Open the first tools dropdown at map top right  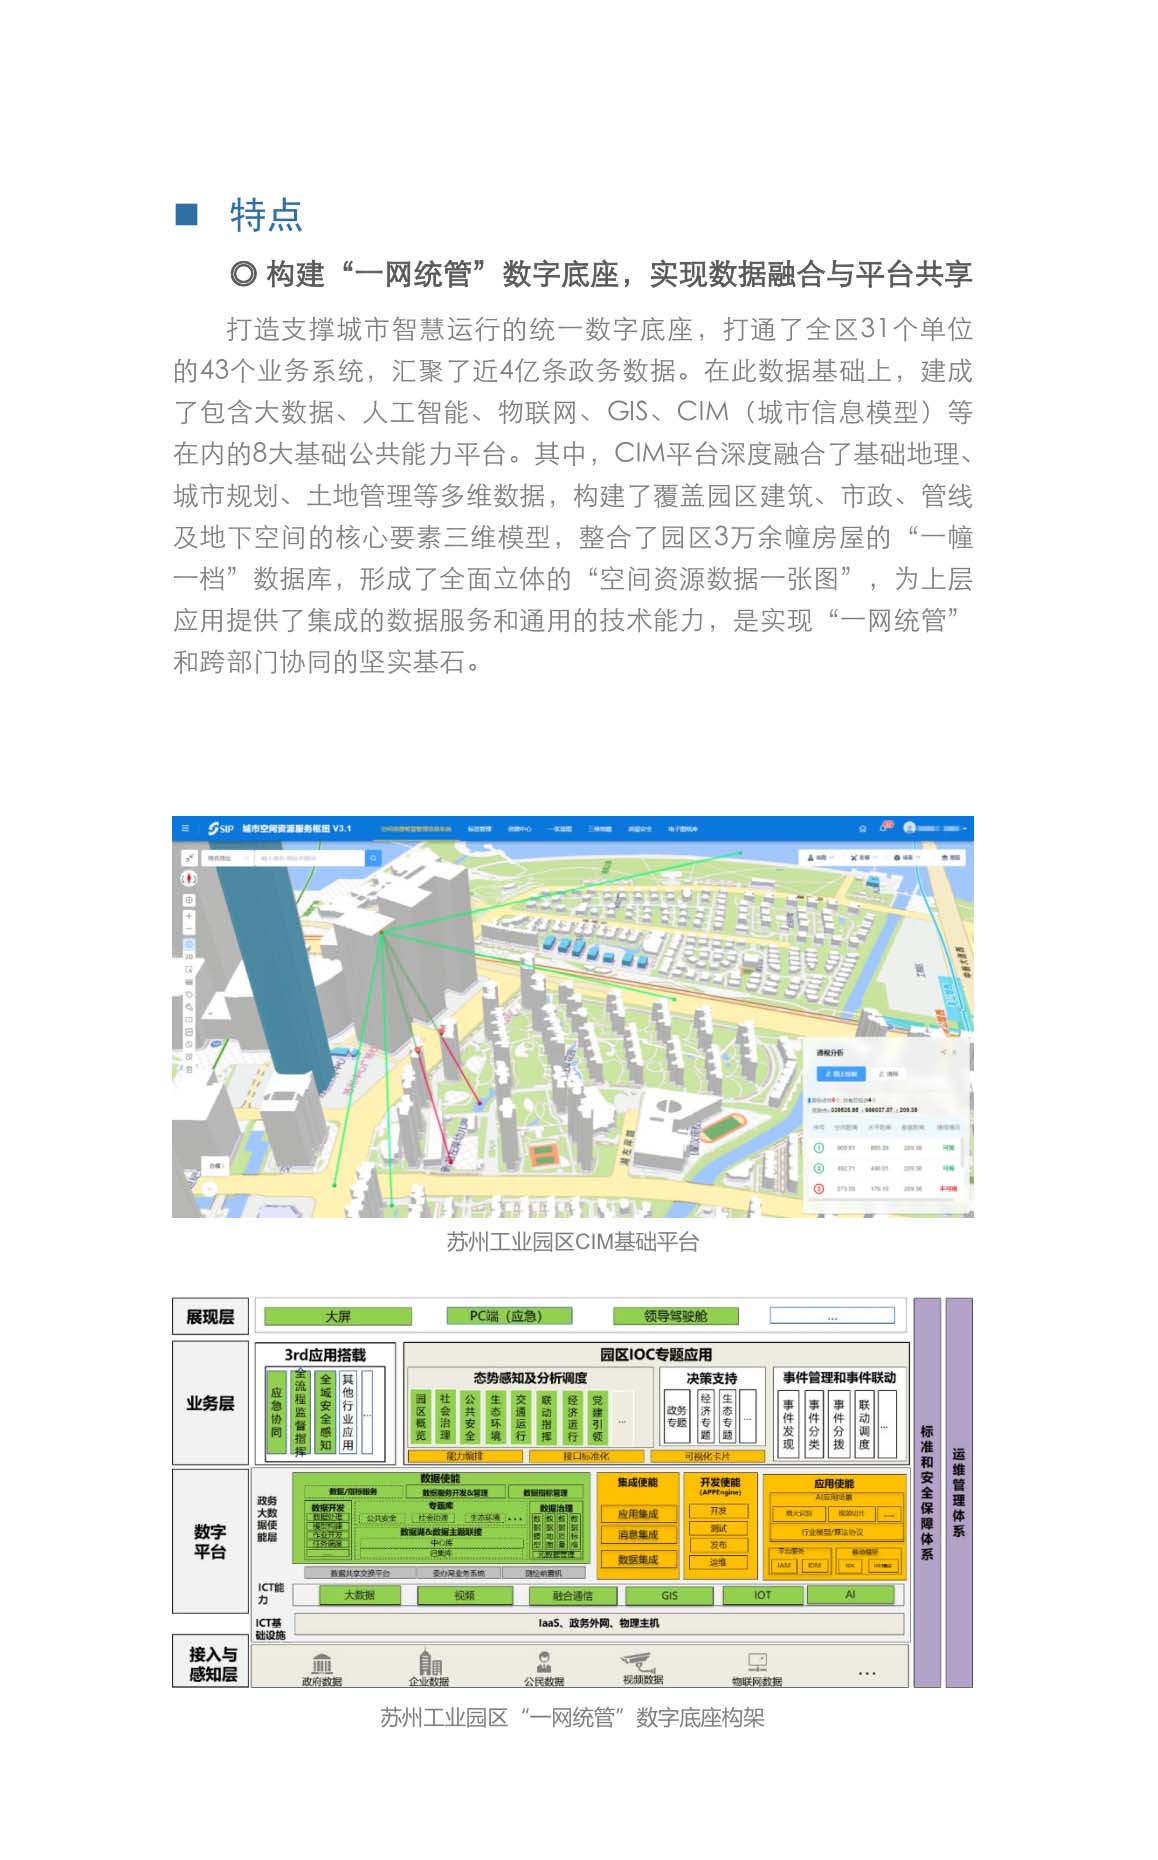820,857
